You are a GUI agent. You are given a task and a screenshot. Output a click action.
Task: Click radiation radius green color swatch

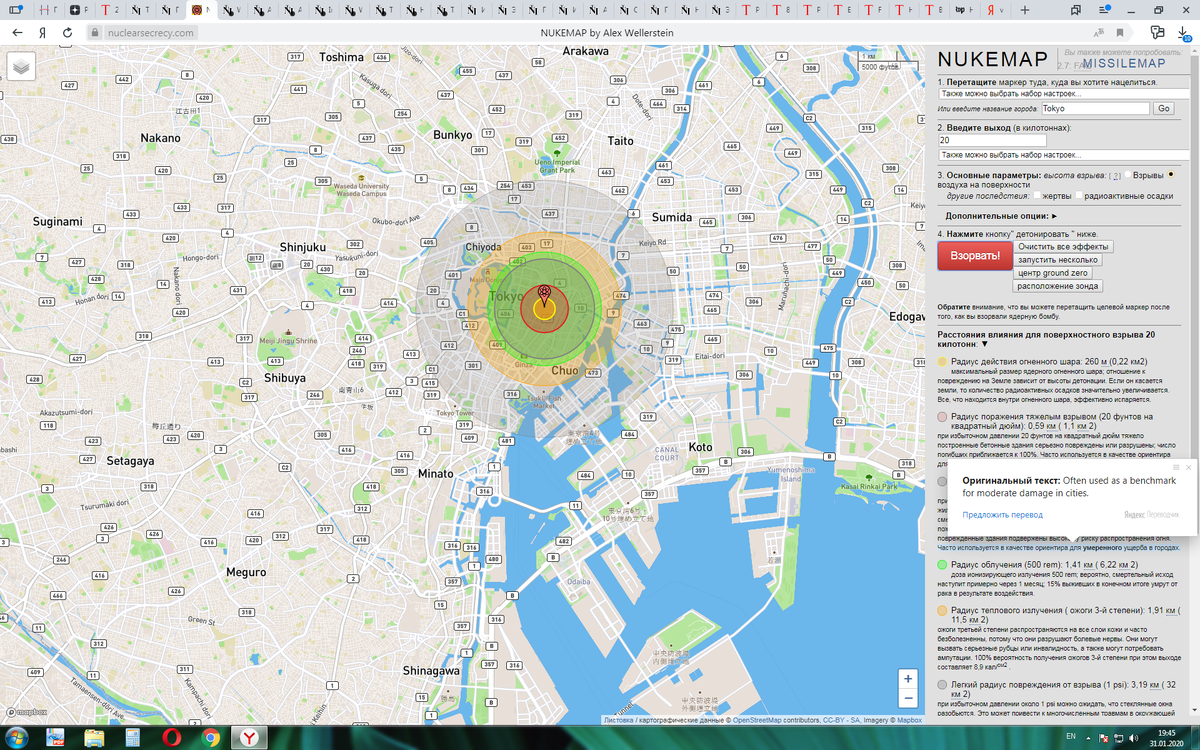pos(943,565)
